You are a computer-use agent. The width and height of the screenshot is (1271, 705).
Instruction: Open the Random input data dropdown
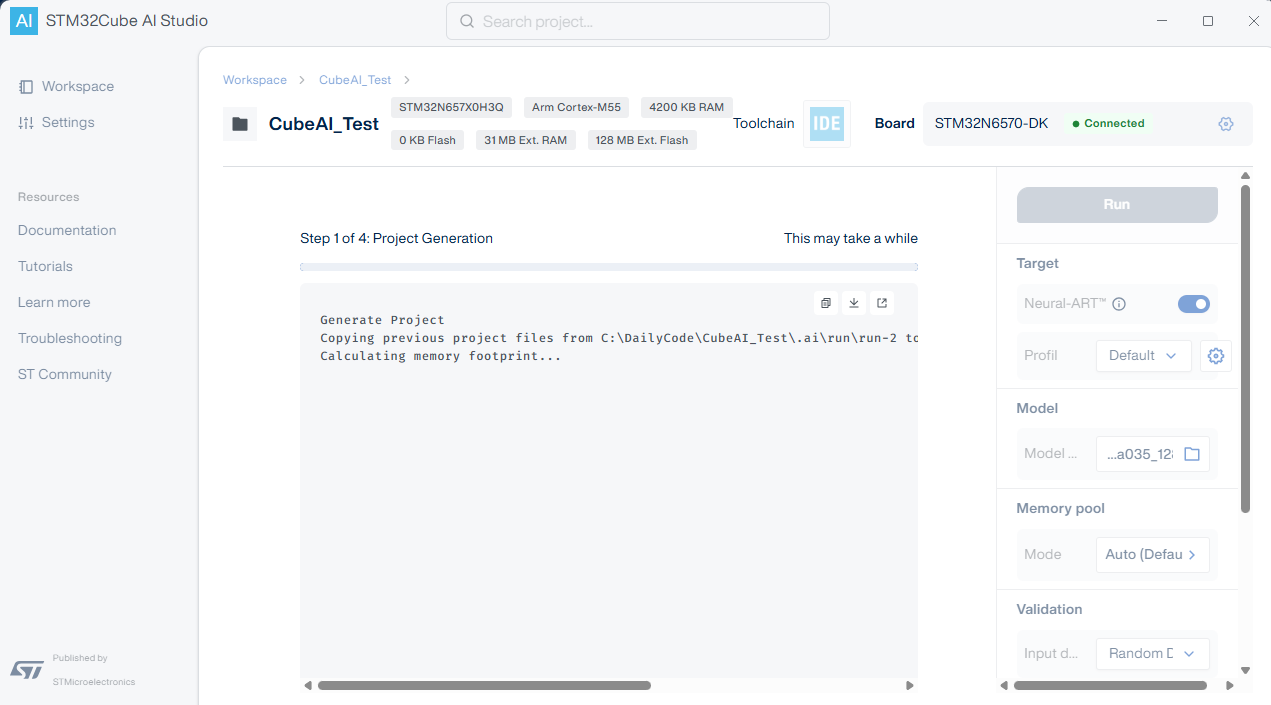(x=1153, y=654)
